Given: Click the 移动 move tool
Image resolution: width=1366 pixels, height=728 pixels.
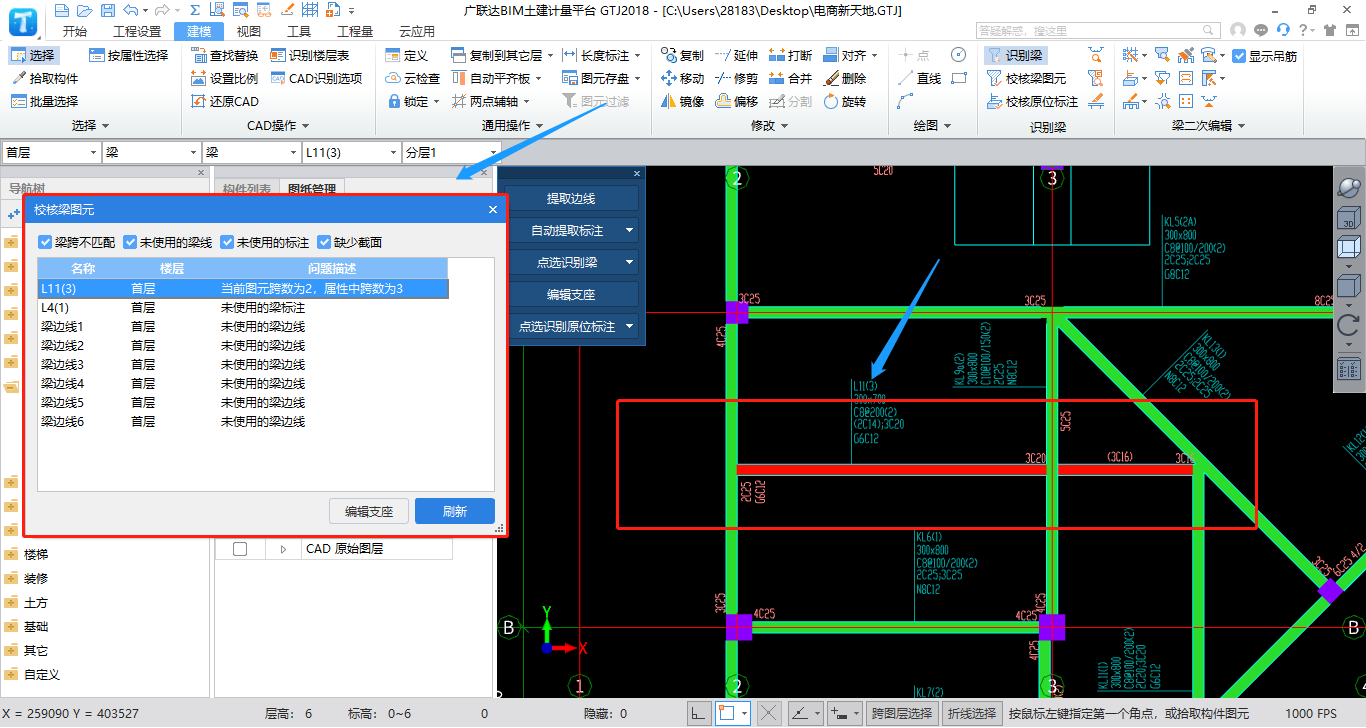Looking at the screenshot, I should (x=682, y=78).
